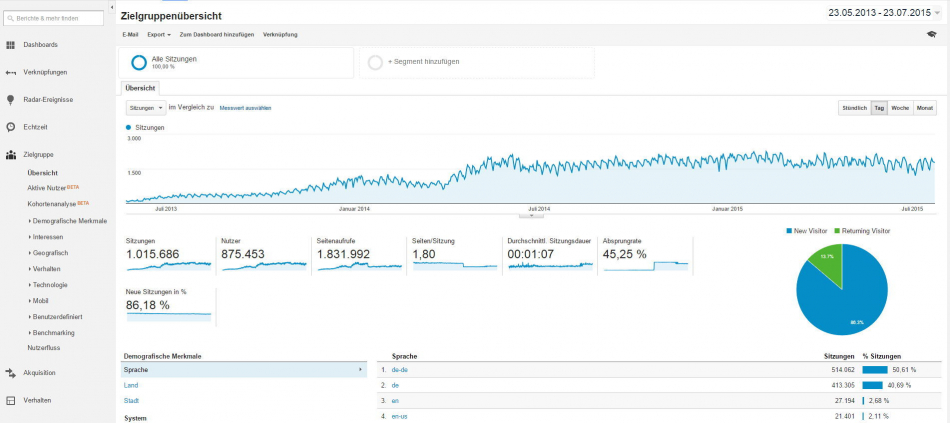Open Radar-Ereignisse via its lightbulb icon
This screenshot has height=423, width=950.
click(11, 100)
